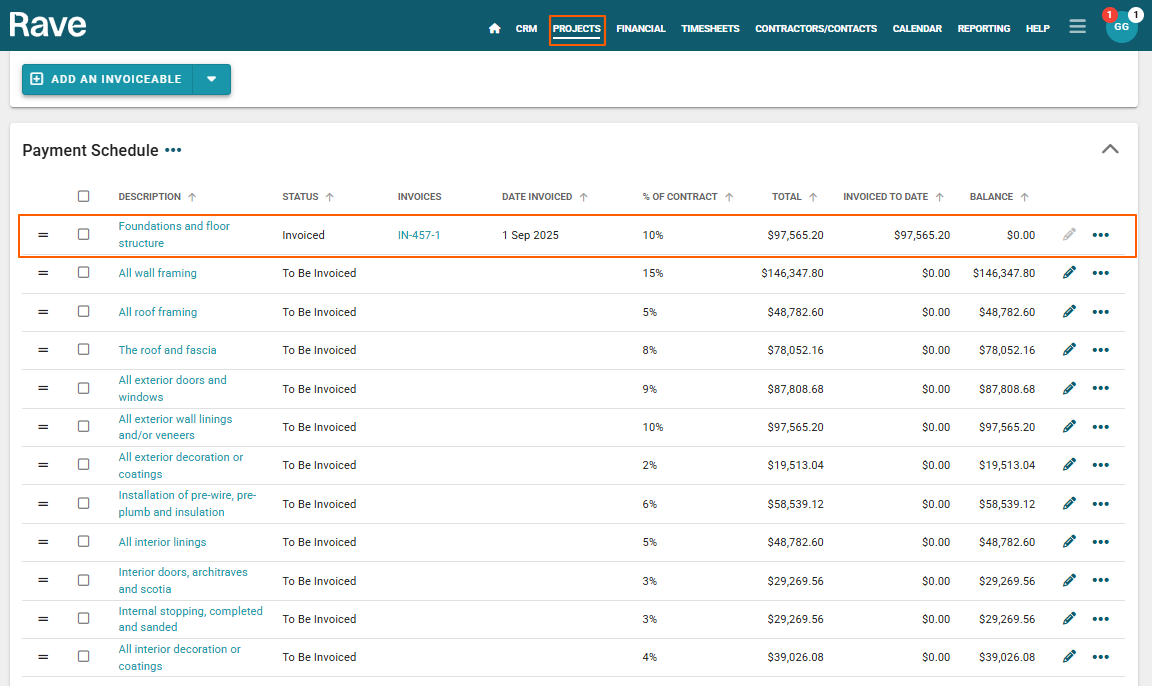
Task: Edit the All interior linings row
Action: (x=1069, y=542)
